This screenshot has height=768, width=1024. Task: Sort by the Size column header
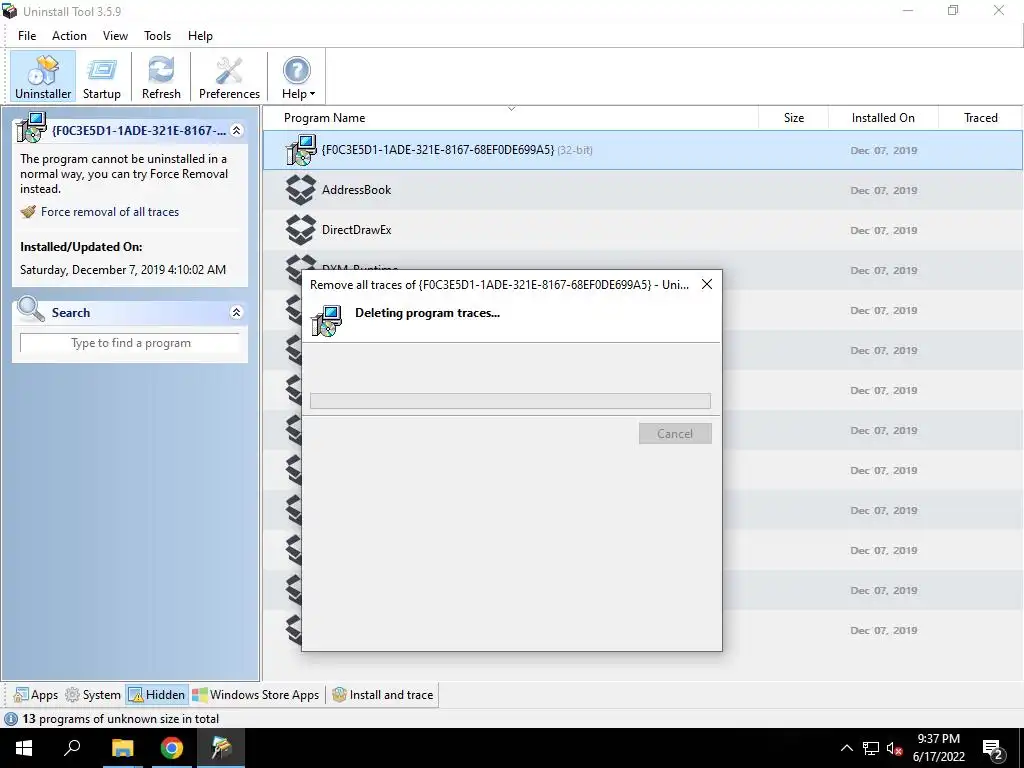coord(793,118)
